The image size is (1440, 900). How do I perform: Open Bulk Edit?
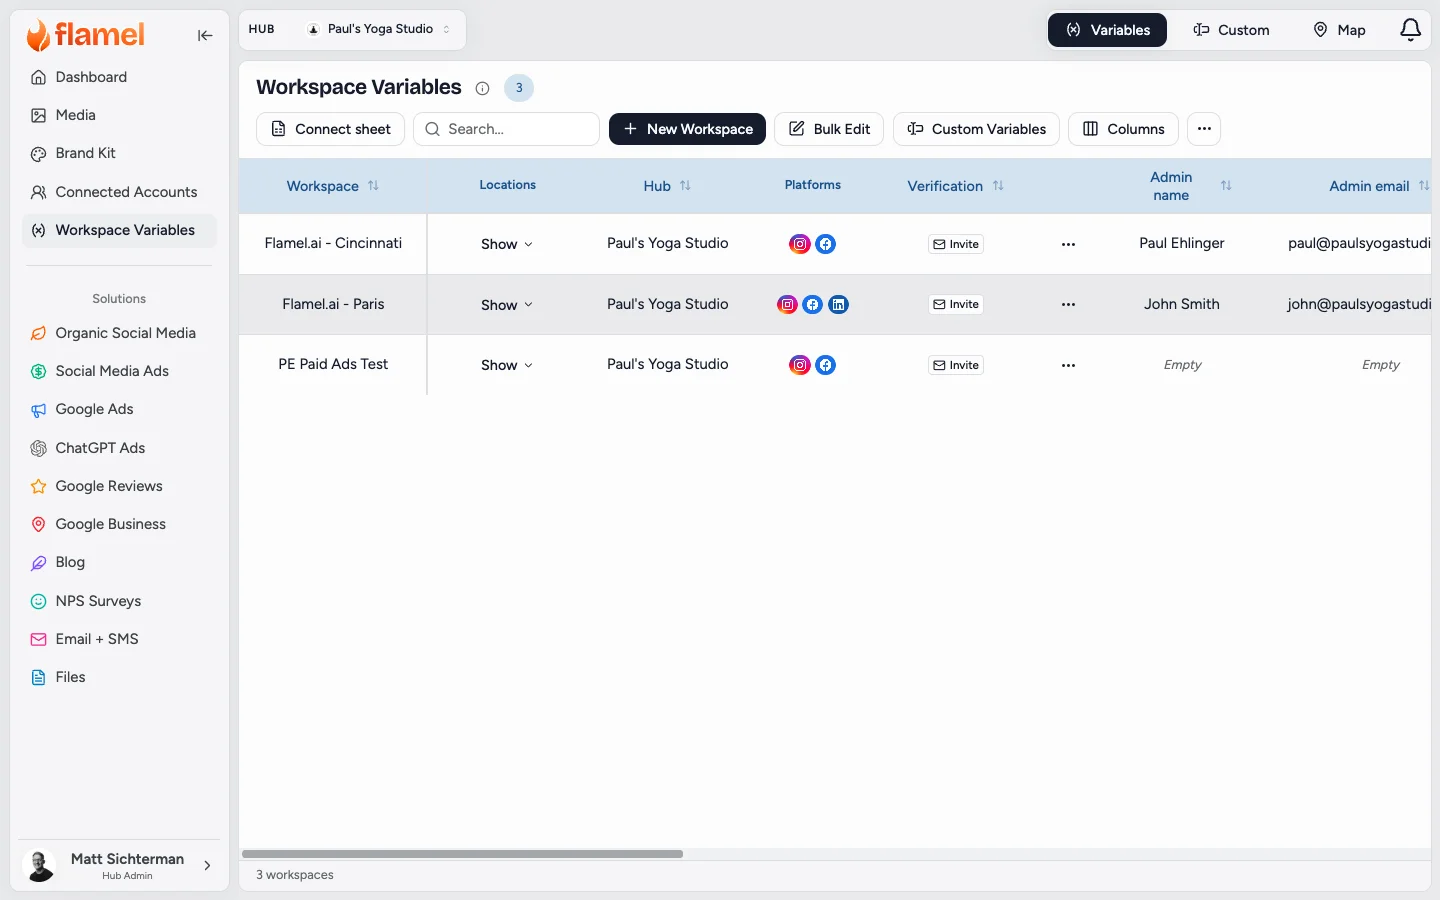coord(829,129)
